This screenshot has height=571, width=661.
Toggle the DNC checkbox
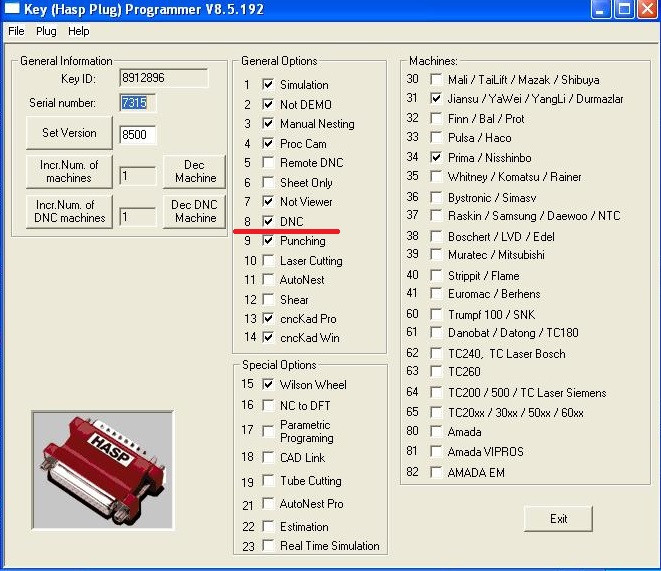pyautogui.click(x=268, y=221)
